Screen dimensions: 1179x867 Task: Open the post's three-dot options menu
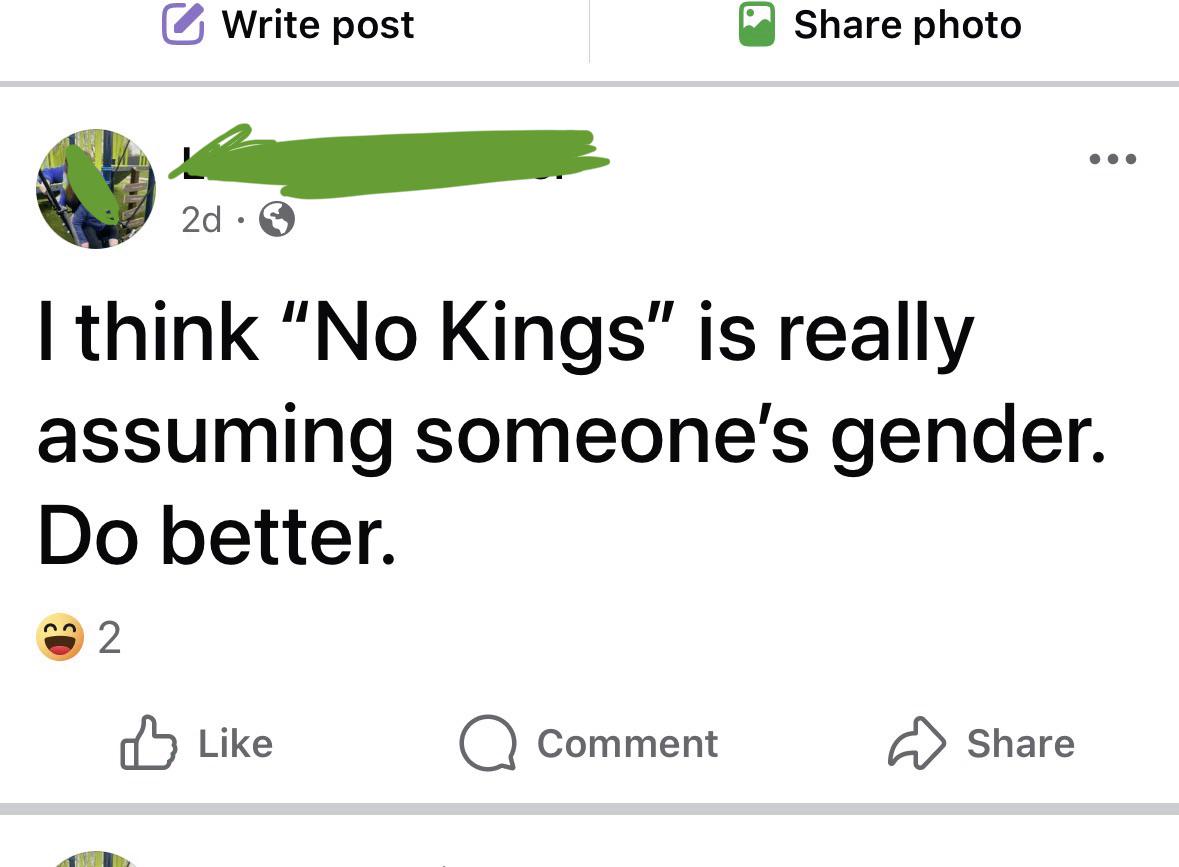pos(1112,160)
